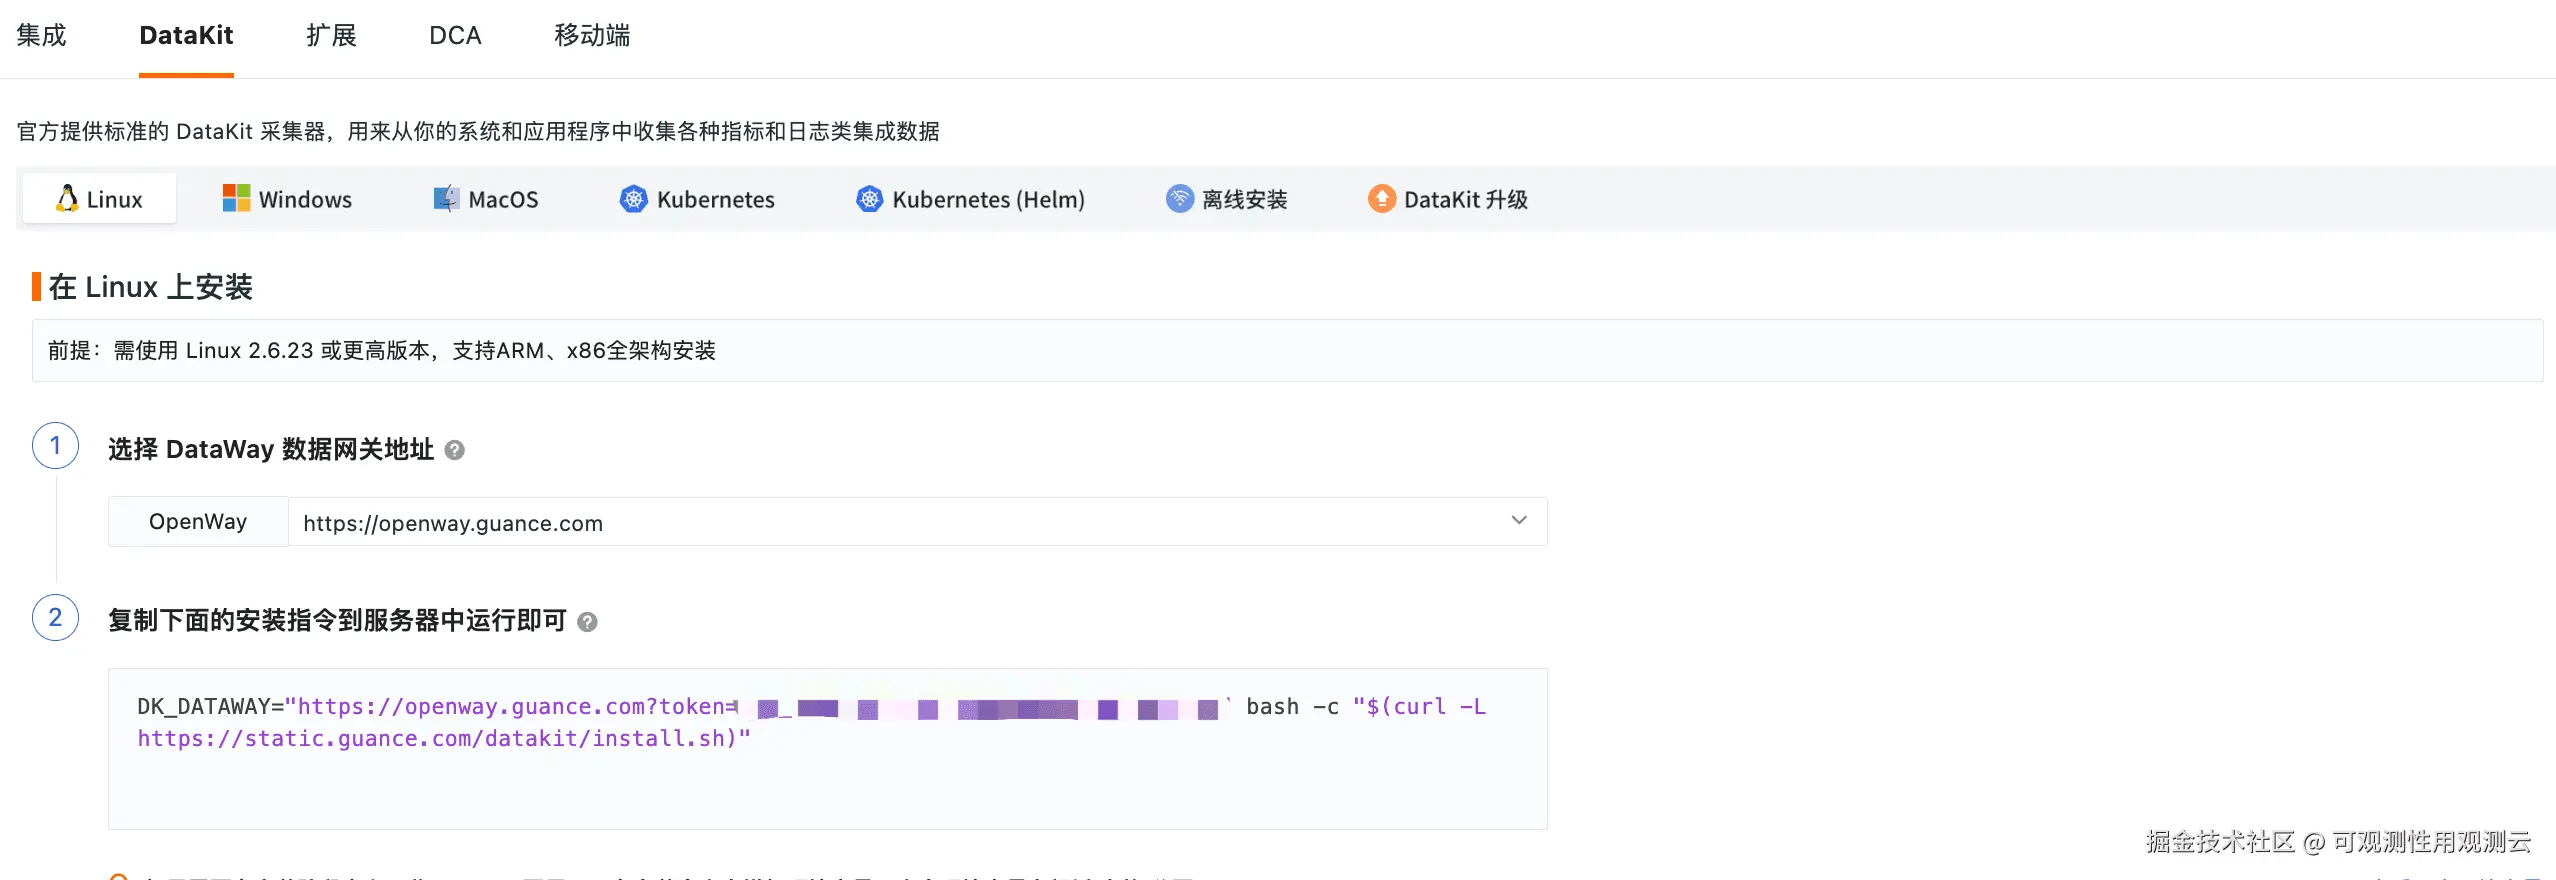Click the Linux penguin icon
2556x880 pixels.
[x=67, y=198]
